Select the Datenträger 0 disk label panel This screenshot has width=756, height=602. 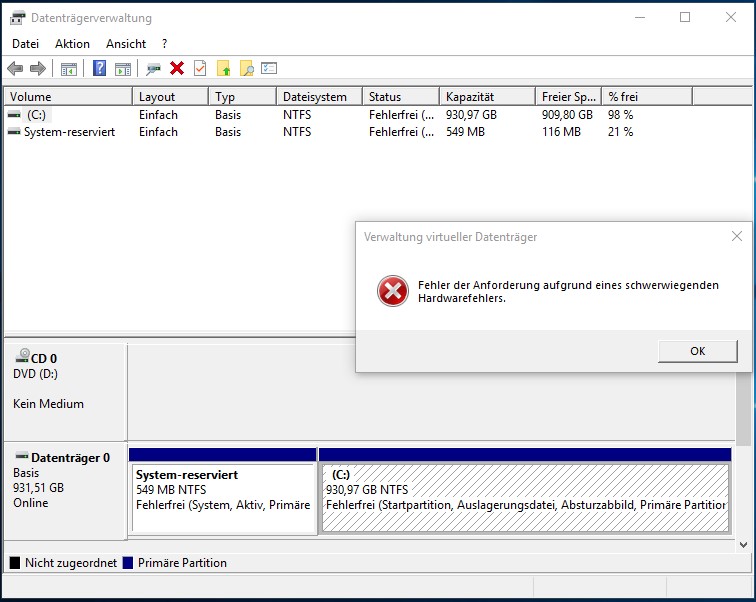point(65,491)
